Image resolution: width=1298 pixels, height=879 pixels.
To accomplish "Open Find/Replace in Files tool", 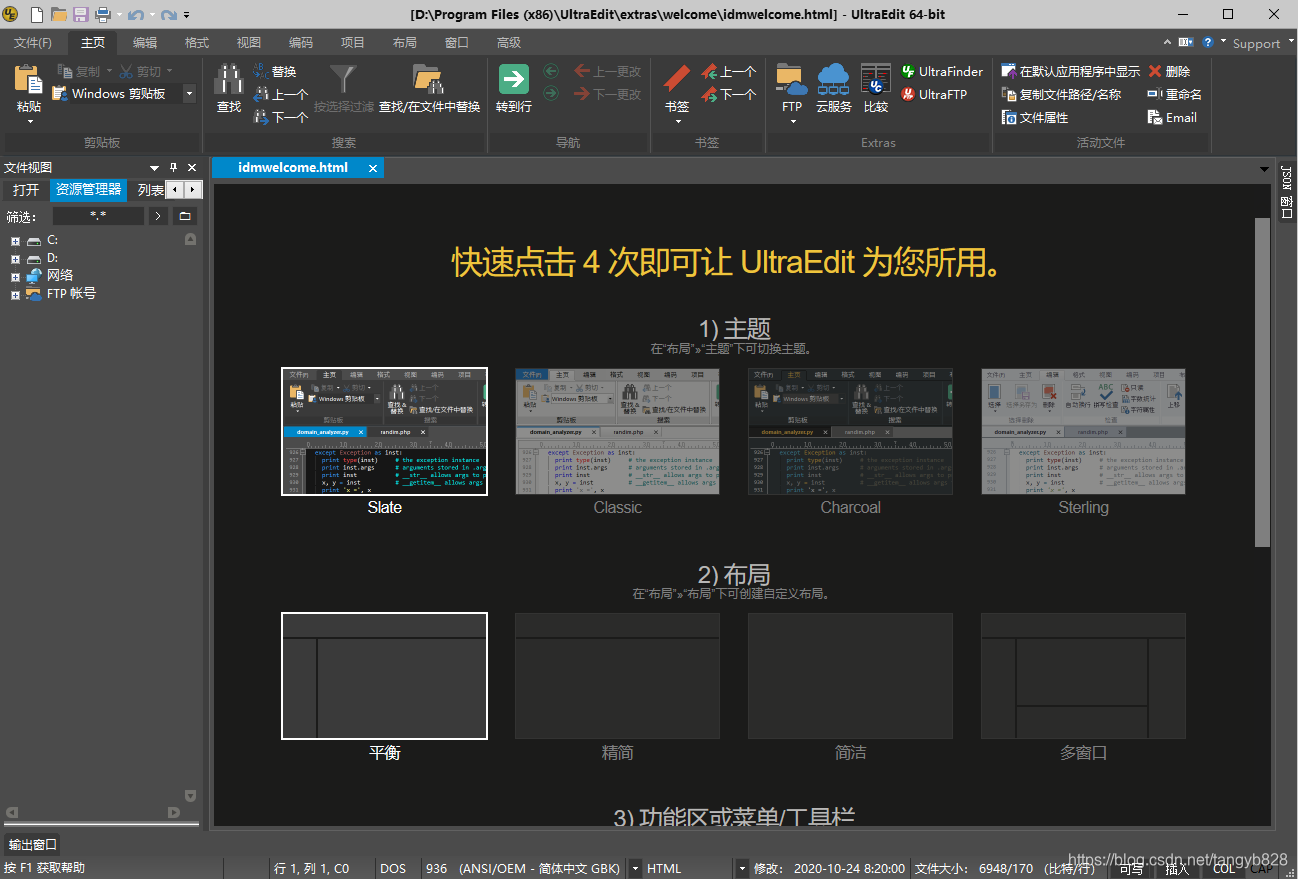I will click(429, 89).
